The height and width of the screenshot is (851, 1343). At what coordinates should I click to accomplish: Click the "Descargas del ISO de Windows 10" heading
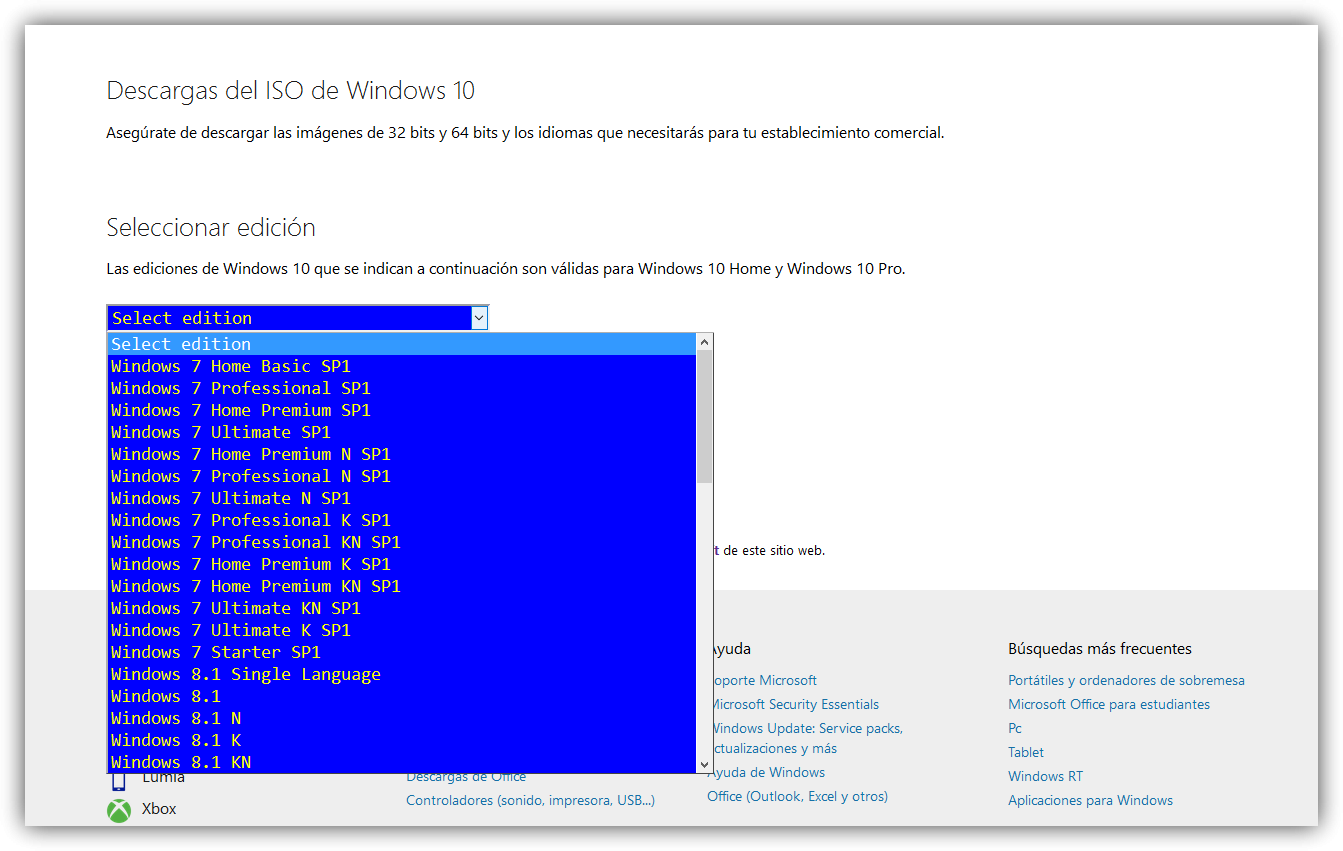(x=291, y=91)
